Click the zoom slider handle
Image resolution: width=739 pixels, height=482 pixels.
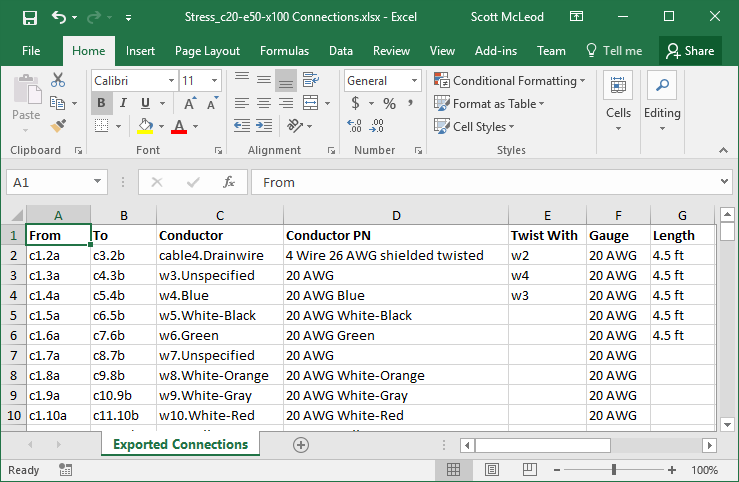coord(614,469)
